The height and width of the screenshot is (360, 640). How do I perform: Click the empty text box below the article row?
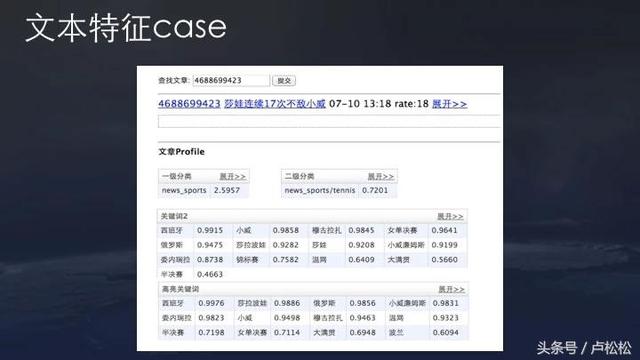click(x=329, y=121)
